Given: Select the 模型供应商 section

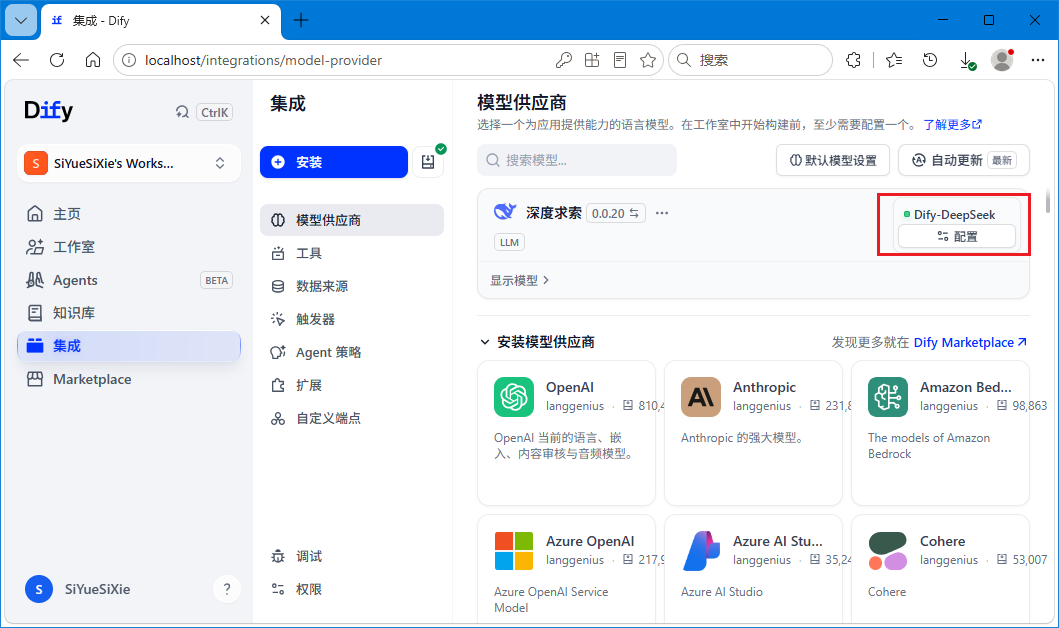Looking at the screenshot, I should click(x=352, y=220).
